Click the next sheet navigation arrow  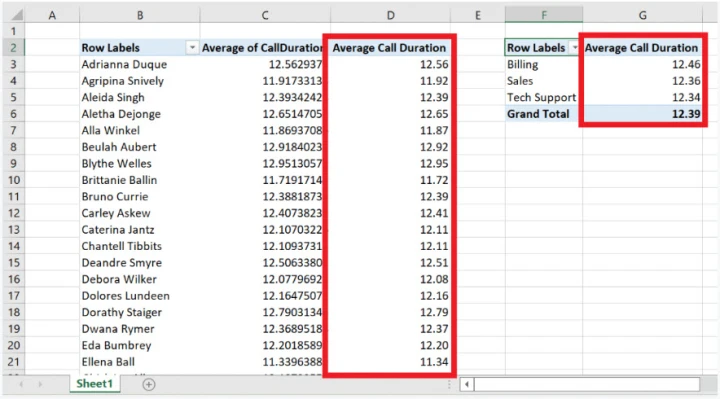(40, 384)
